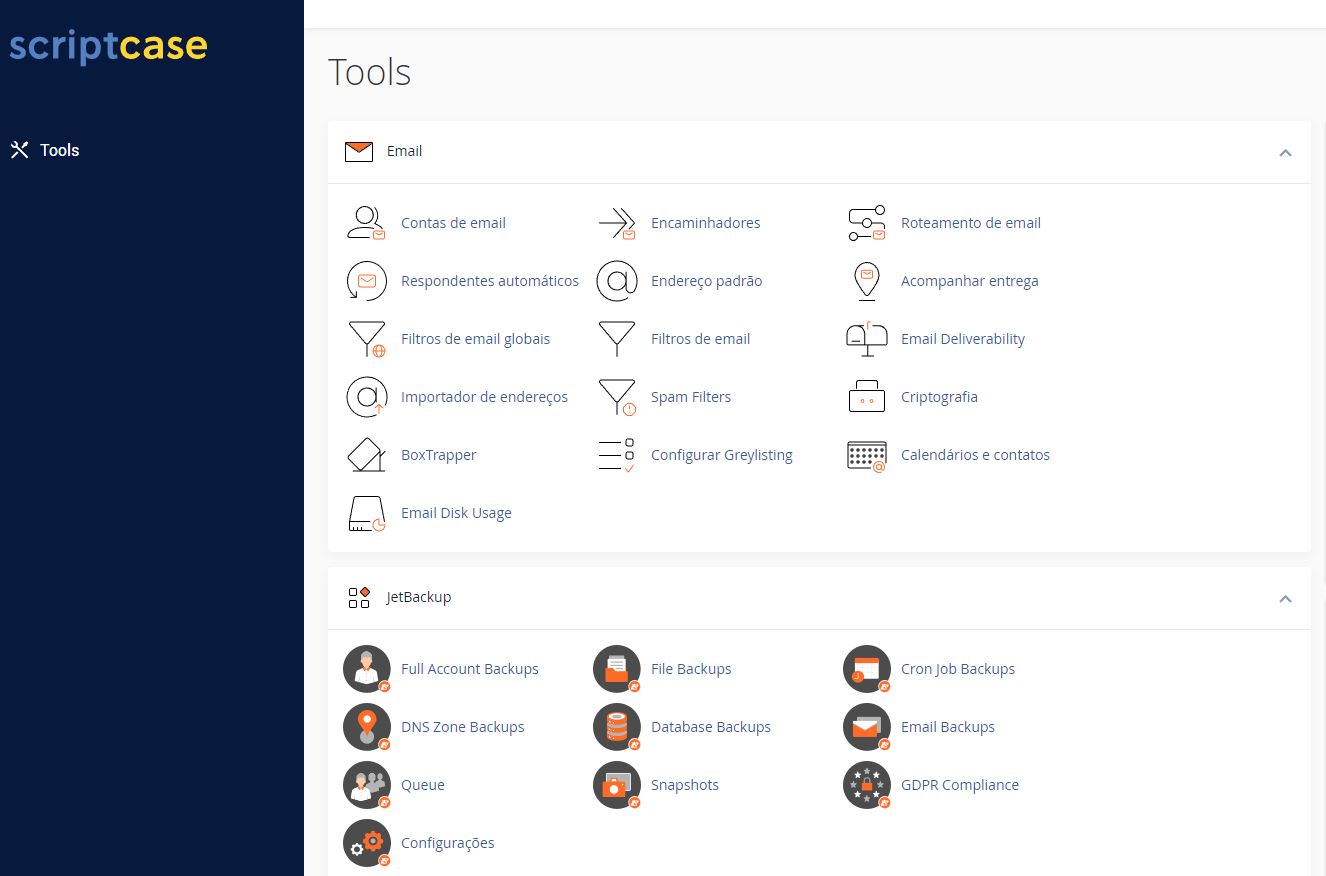The width and height of the screenshot is (1326, 876).
Task: Open the DNS Zone Backups icon
Action: (366, 727)
